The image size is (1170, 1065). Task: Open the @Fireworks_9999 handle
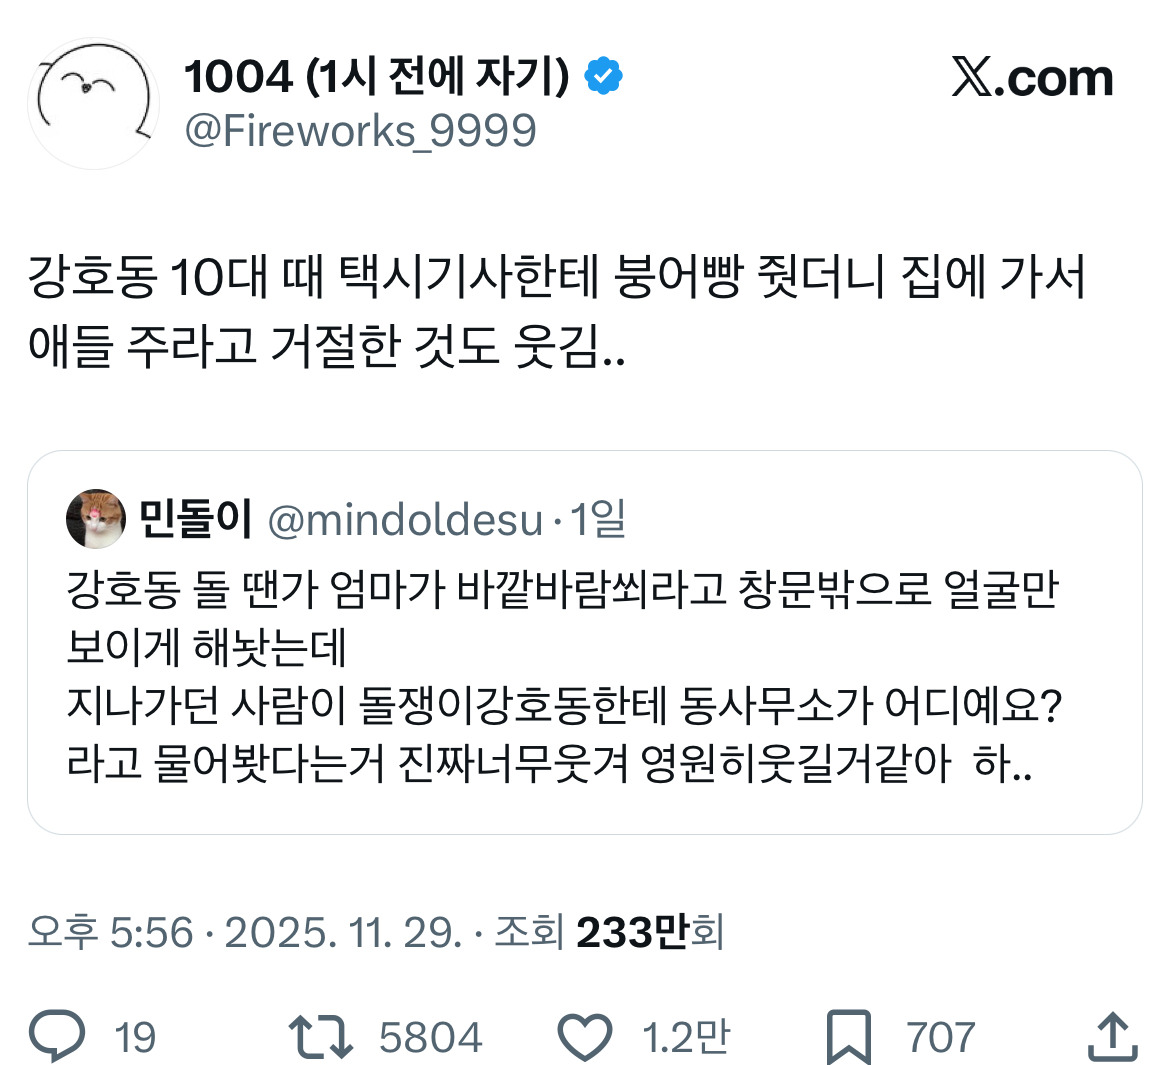[x=360, y=131]
